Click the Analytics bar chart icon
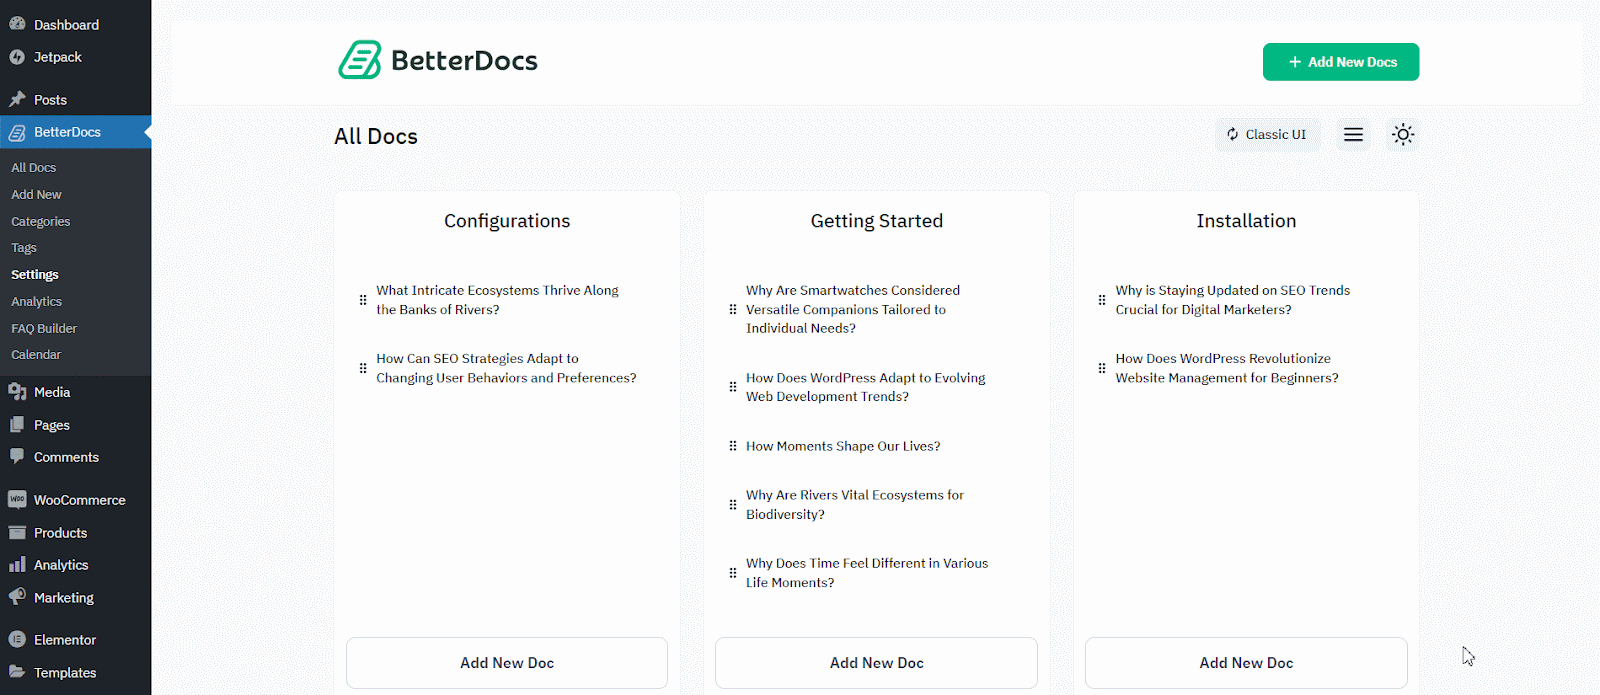This screenshot has height=695, width=1600. click(17, 565)
